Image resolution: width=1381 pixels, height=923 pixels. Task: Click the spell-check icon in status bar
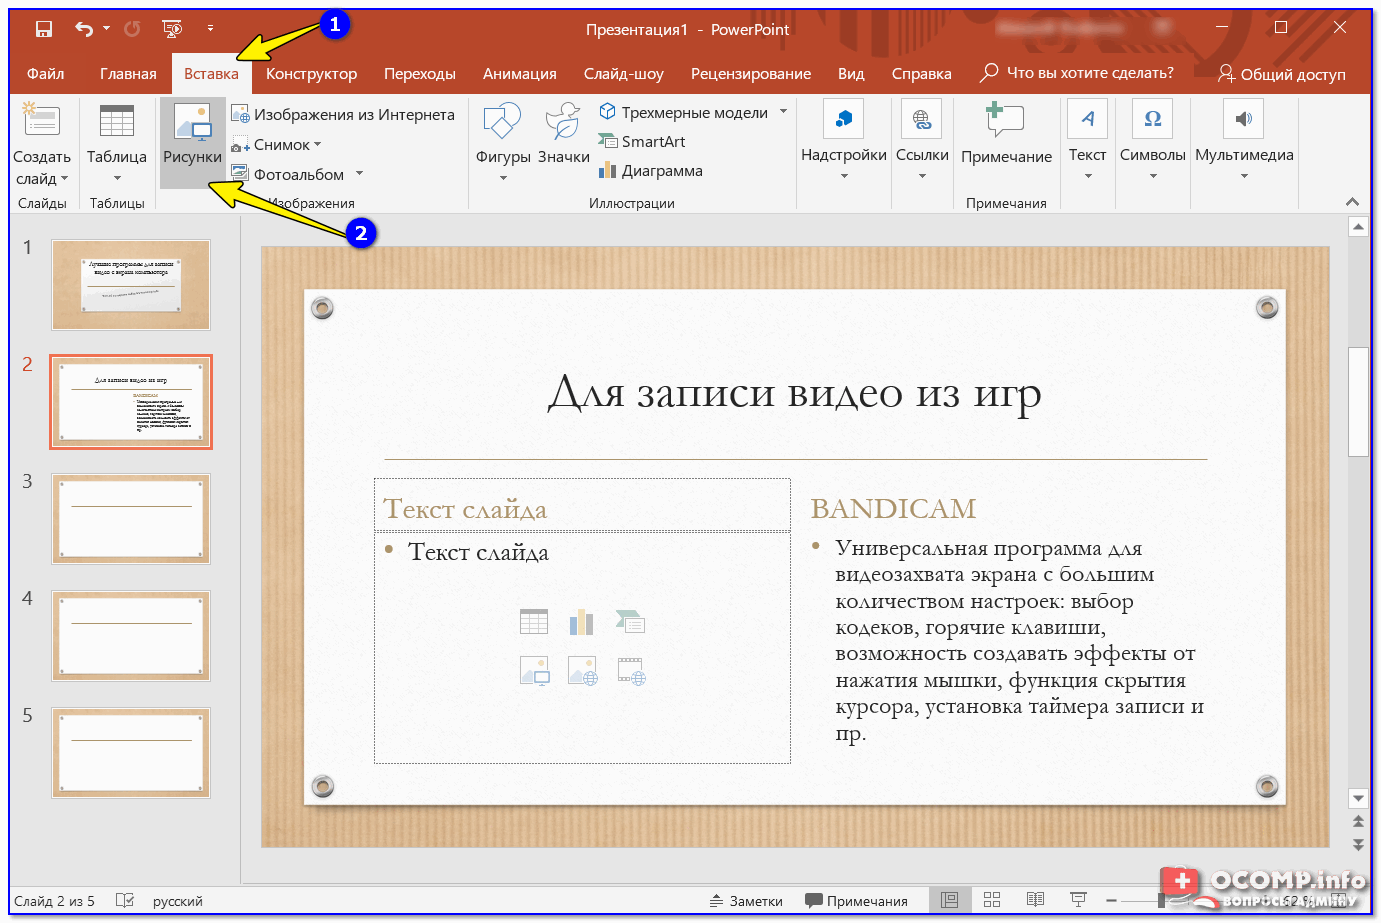[x=125, y=900]
